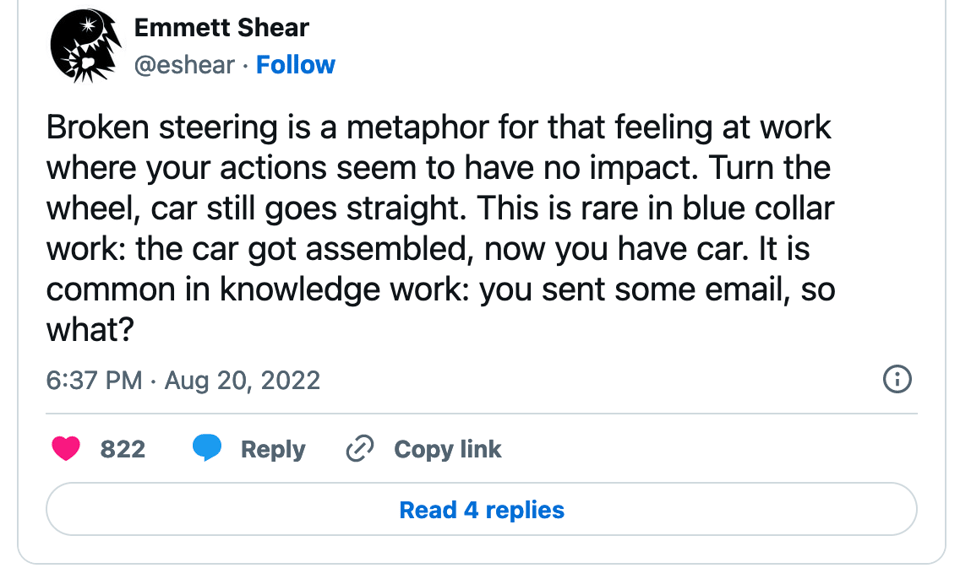Click the 822 likes count
This screenshot has width=960, height=579.
pyautogui.click(x=122, y=449)
